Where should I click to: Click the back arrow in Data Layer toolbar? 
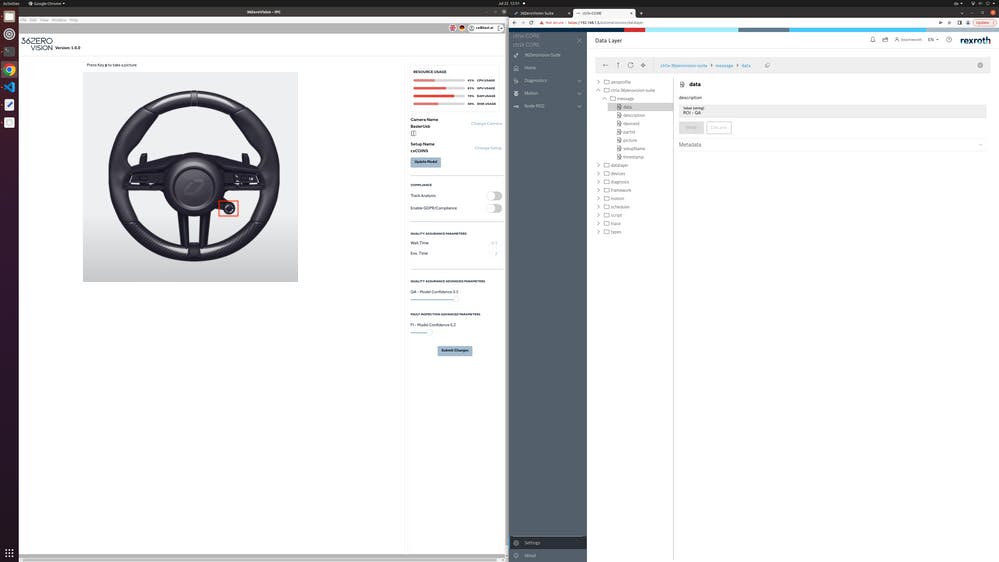(605, 65)
